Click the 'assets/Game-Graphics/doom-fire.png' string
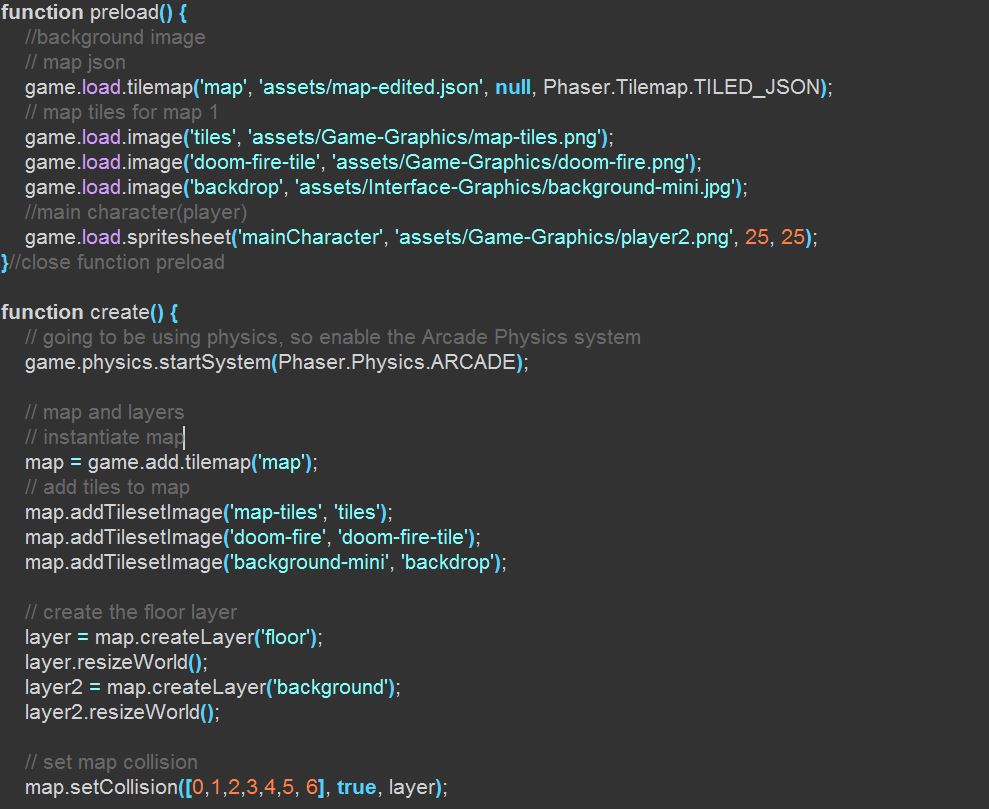The height and width of the screenshot is (809, 989). (513, 163)
